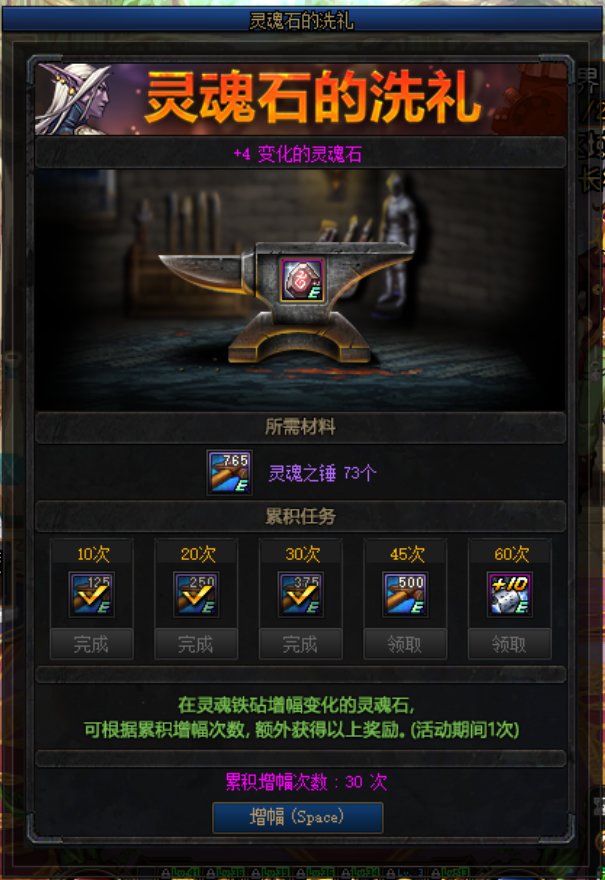
Task: Claim the 45次 reward with 领取
Action: tap(405, 644)
